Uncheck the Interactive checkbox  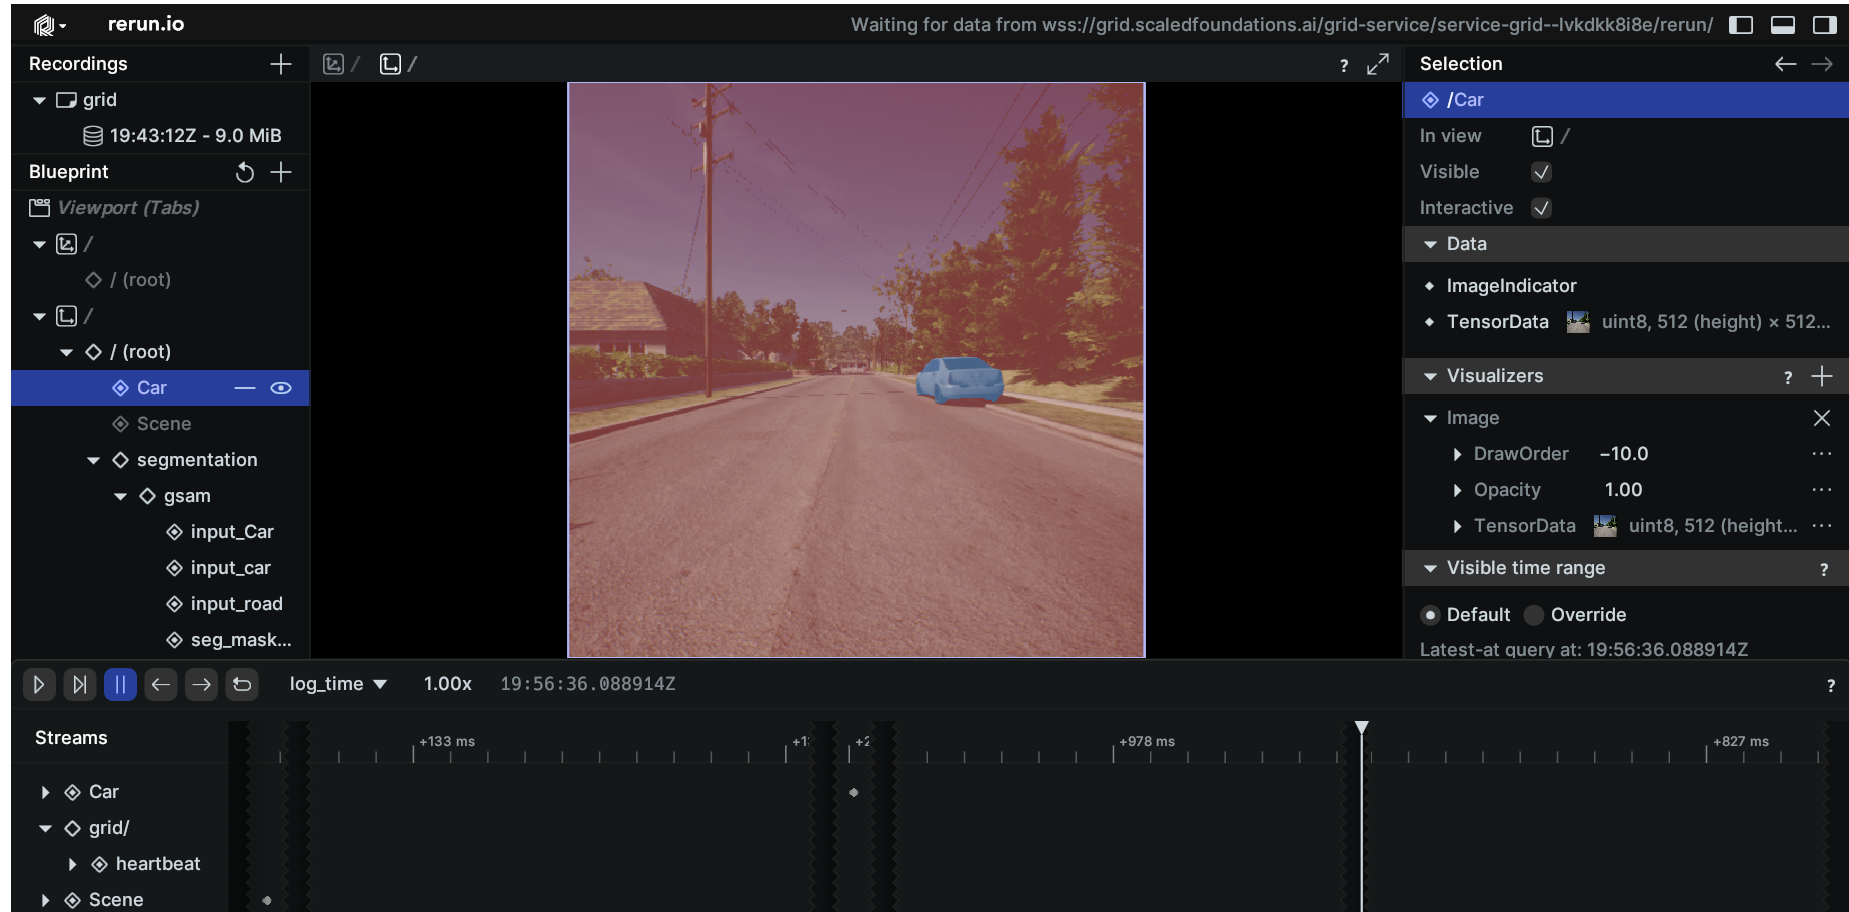(x=1541, y=208)
